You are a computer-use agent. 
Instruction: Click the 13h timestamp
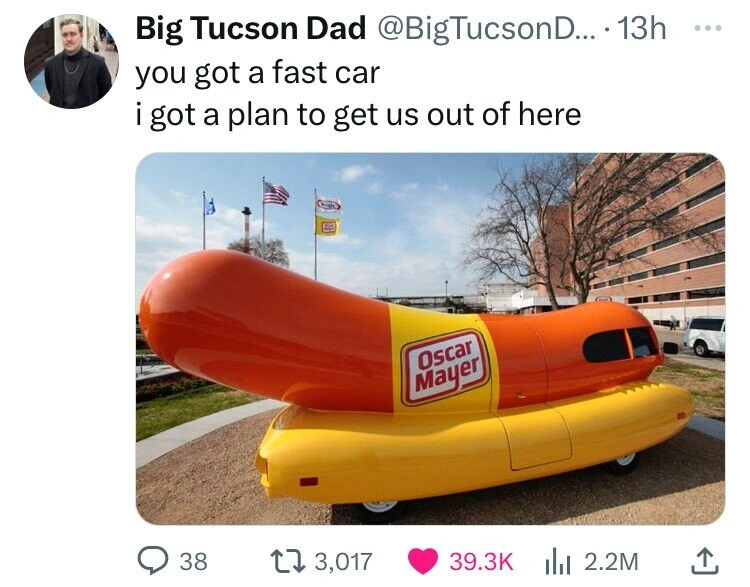tap(641, 28)
